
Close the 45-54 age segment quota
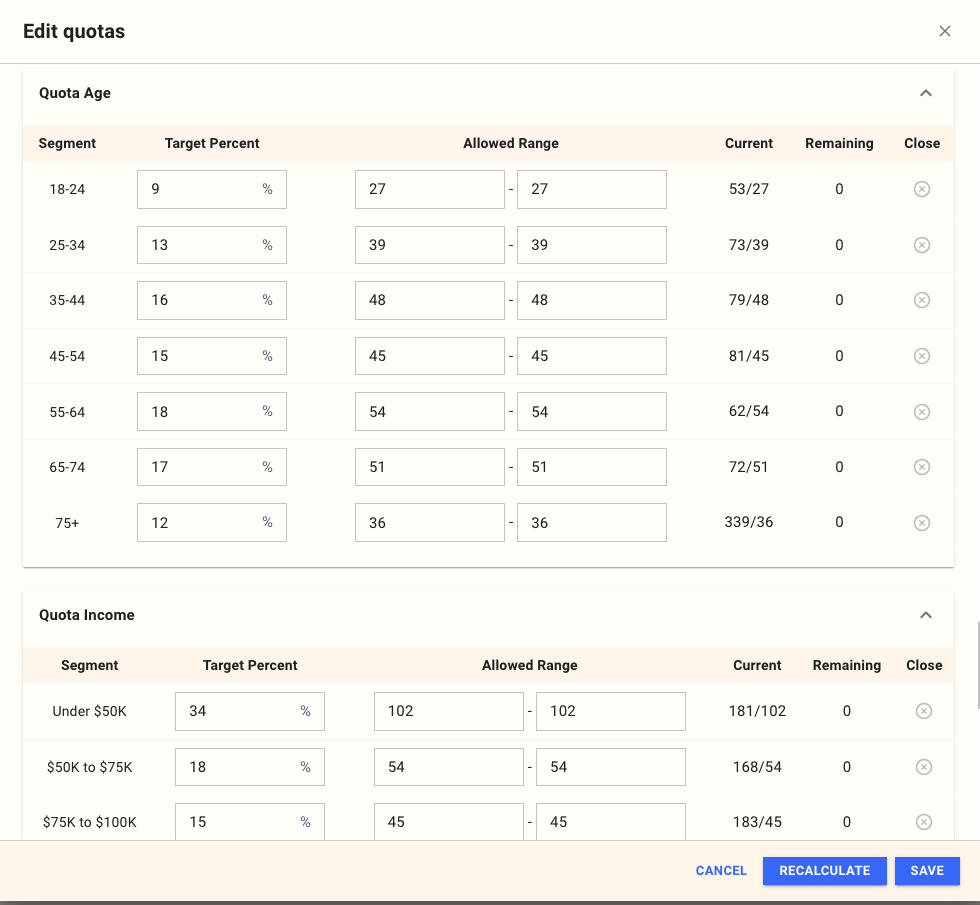point(922,356)
